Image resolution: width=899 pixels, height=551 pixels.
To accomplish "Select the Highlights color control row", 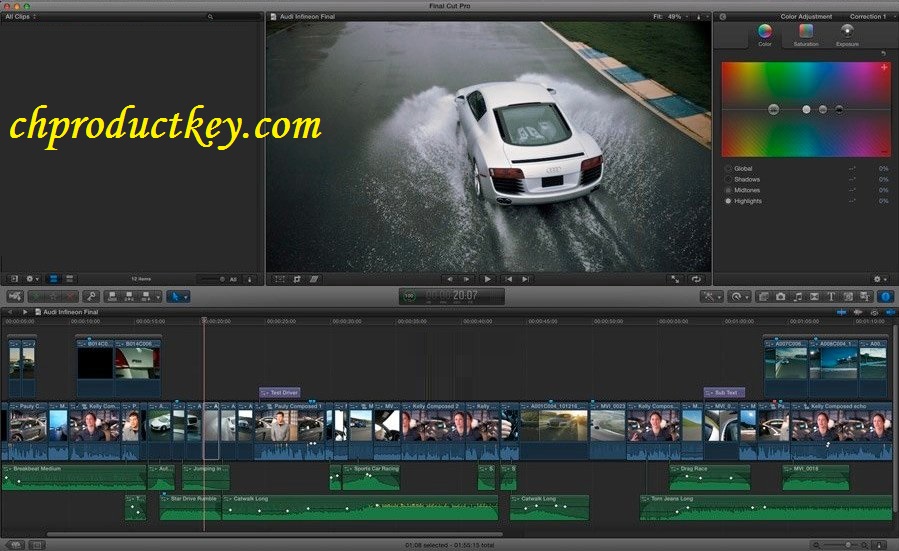I will (x=806, y=201).
